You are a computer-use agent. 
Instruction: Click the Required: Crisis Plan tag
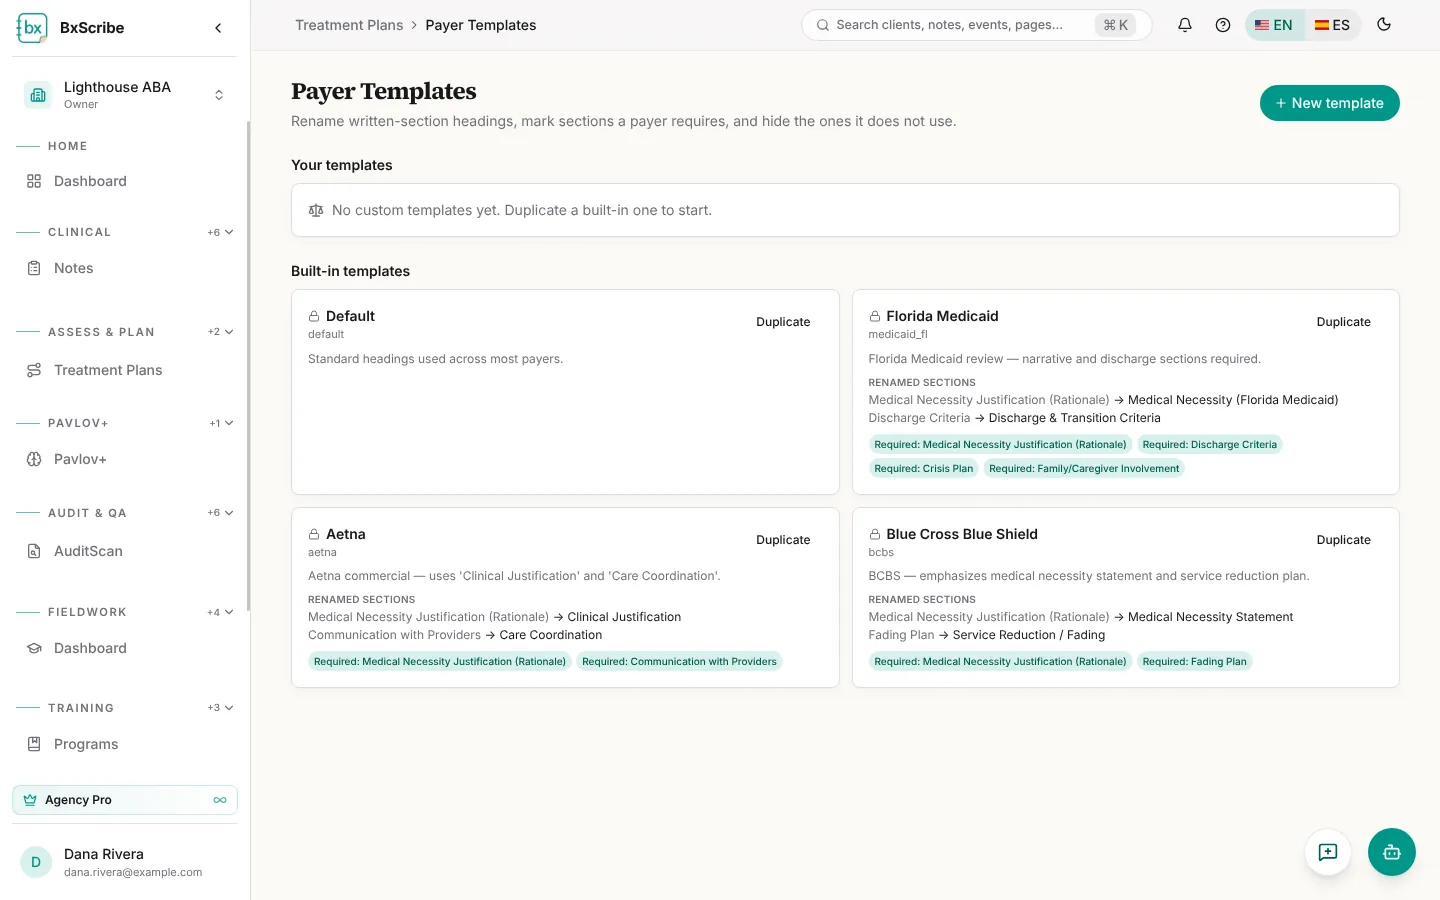[x=923, y=468]
